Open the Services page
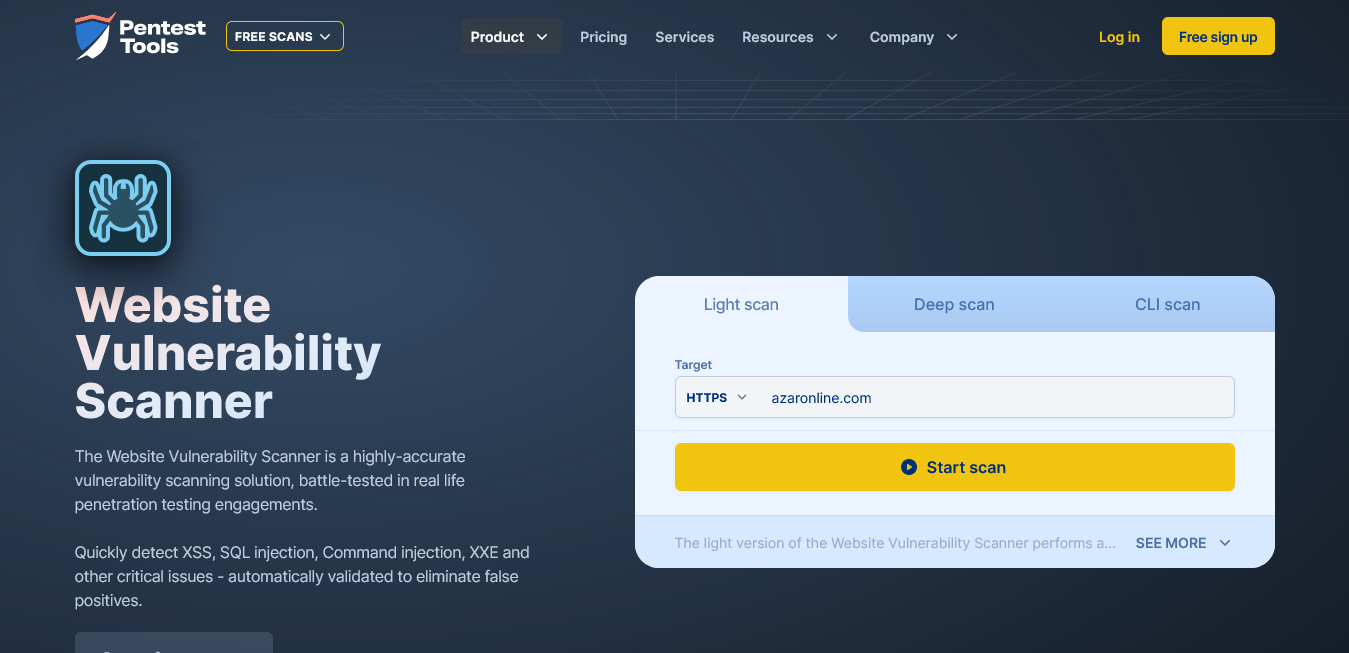The height and width of the screenshot is (653, 1349). click(684, 37)
